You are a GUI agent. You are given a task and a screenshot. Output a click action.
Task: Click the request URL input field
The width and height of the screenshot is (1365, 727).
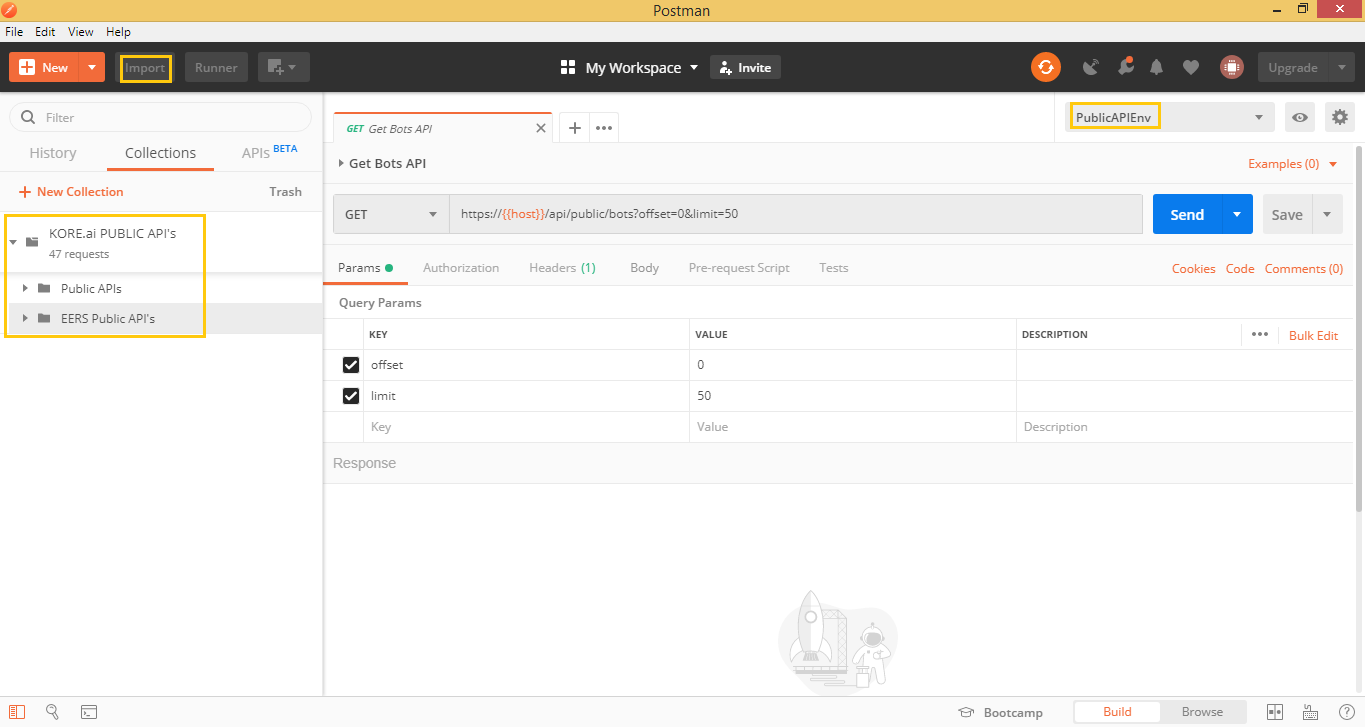pos(795,214)
